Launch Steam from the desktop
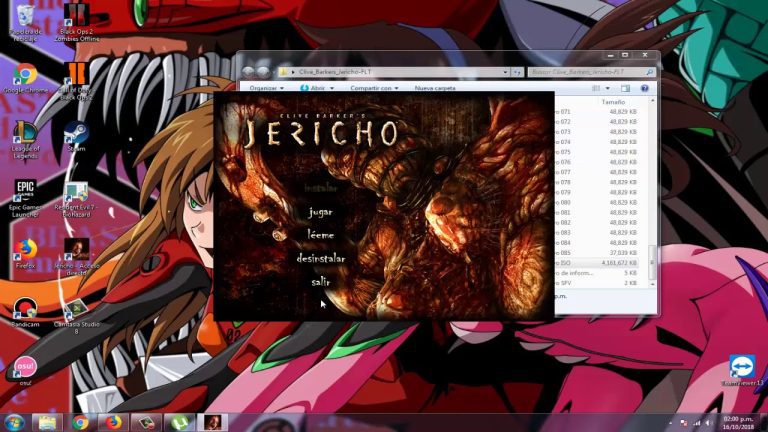The height and width of the screenshot is (432, 768). [x=76, y=137]
